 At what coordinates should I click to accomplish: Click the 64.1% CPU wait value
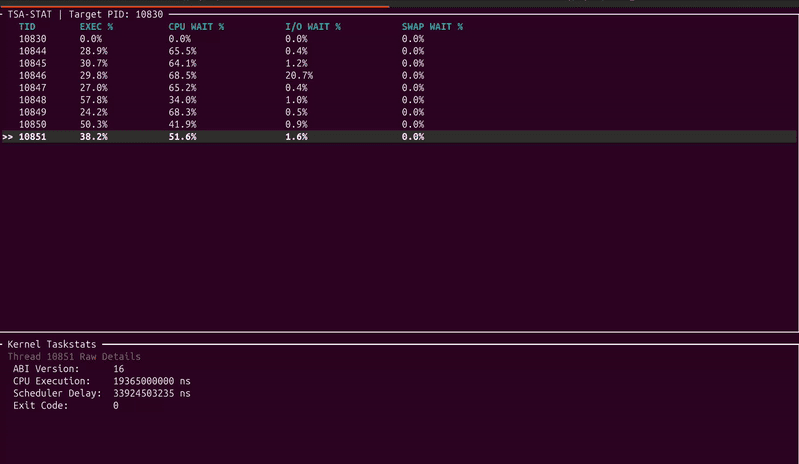(x=182, y=63)
